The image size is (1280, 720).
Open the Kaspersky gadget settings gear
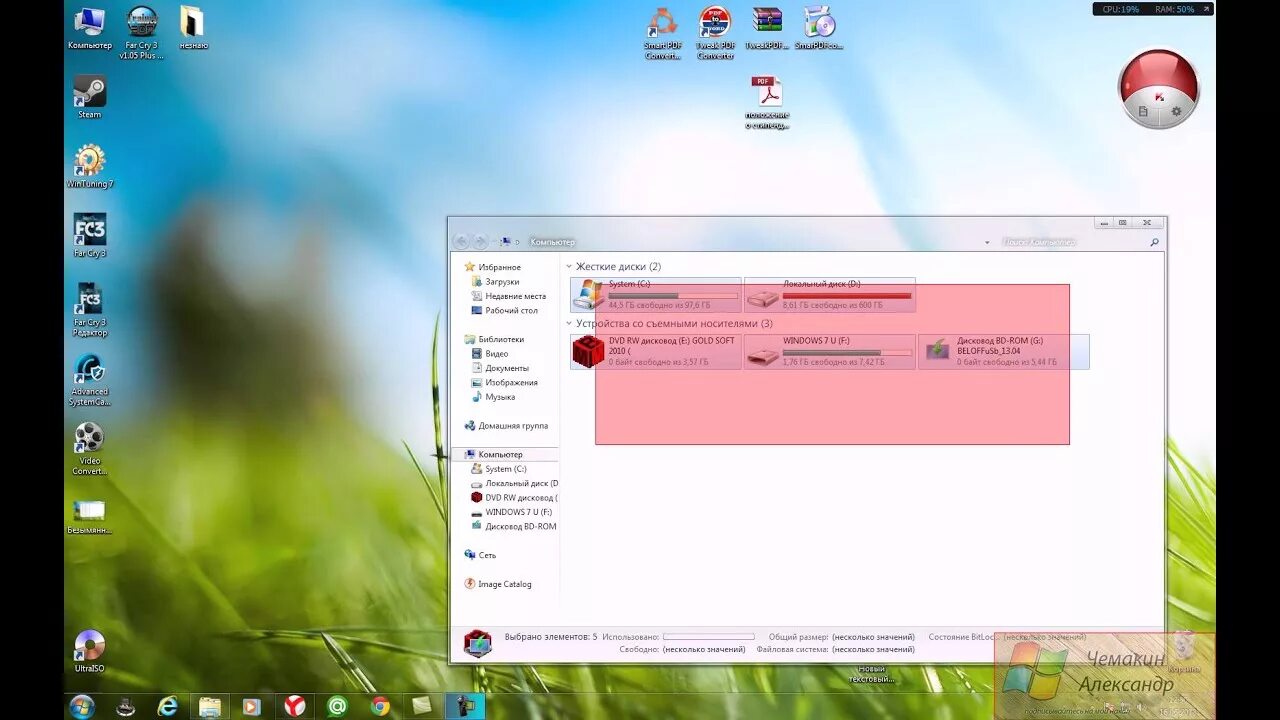click(1174, 112)
